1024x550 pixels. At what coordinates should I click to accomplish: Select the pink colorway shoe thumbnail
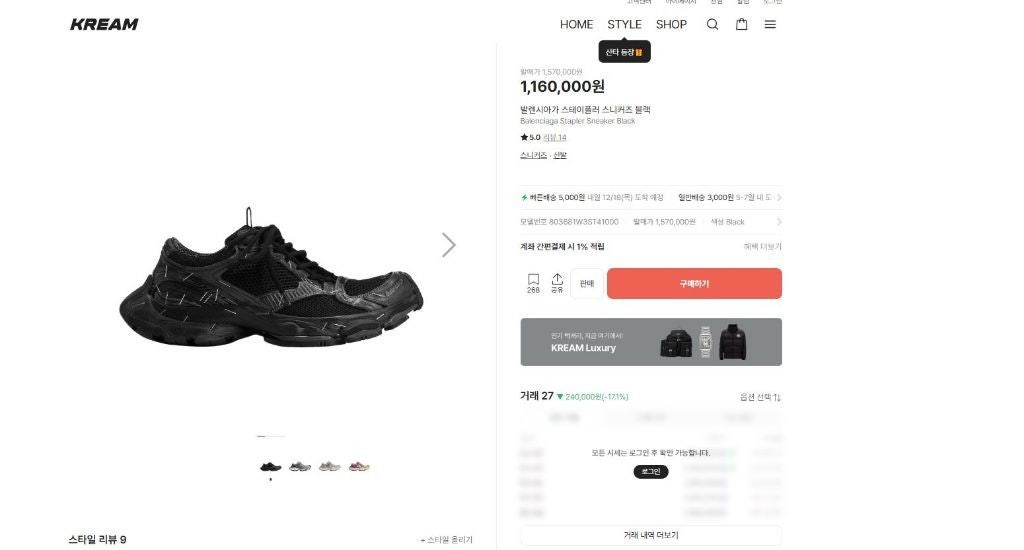tap(359, 466)
